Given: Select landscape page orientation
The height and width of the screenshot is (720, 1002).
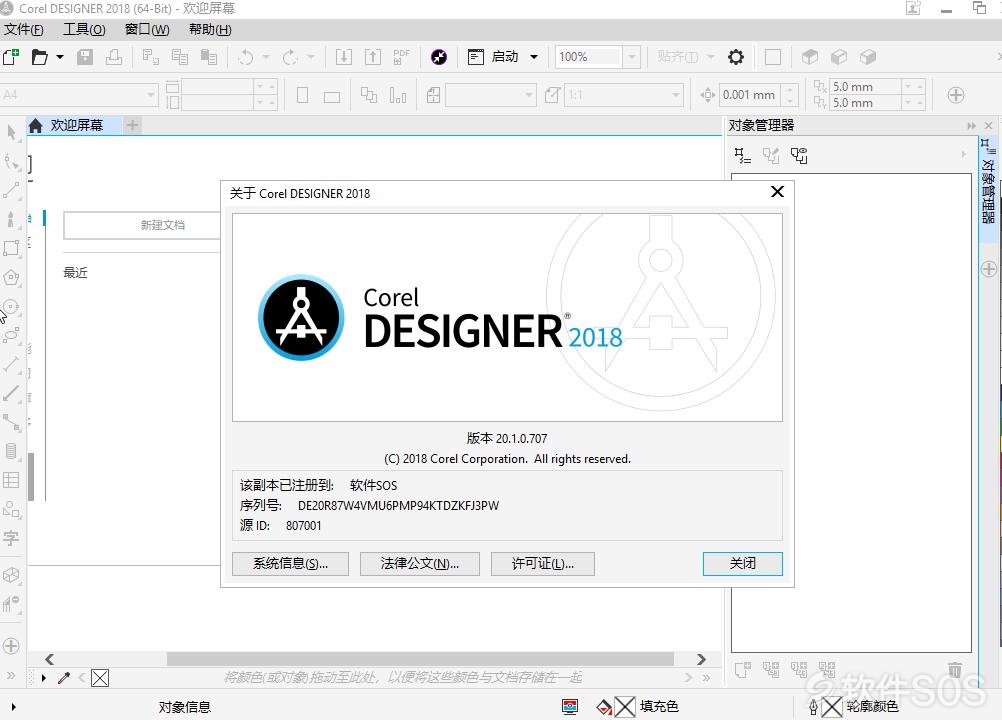Looking at the screenshot, I should tap(332, 96).
